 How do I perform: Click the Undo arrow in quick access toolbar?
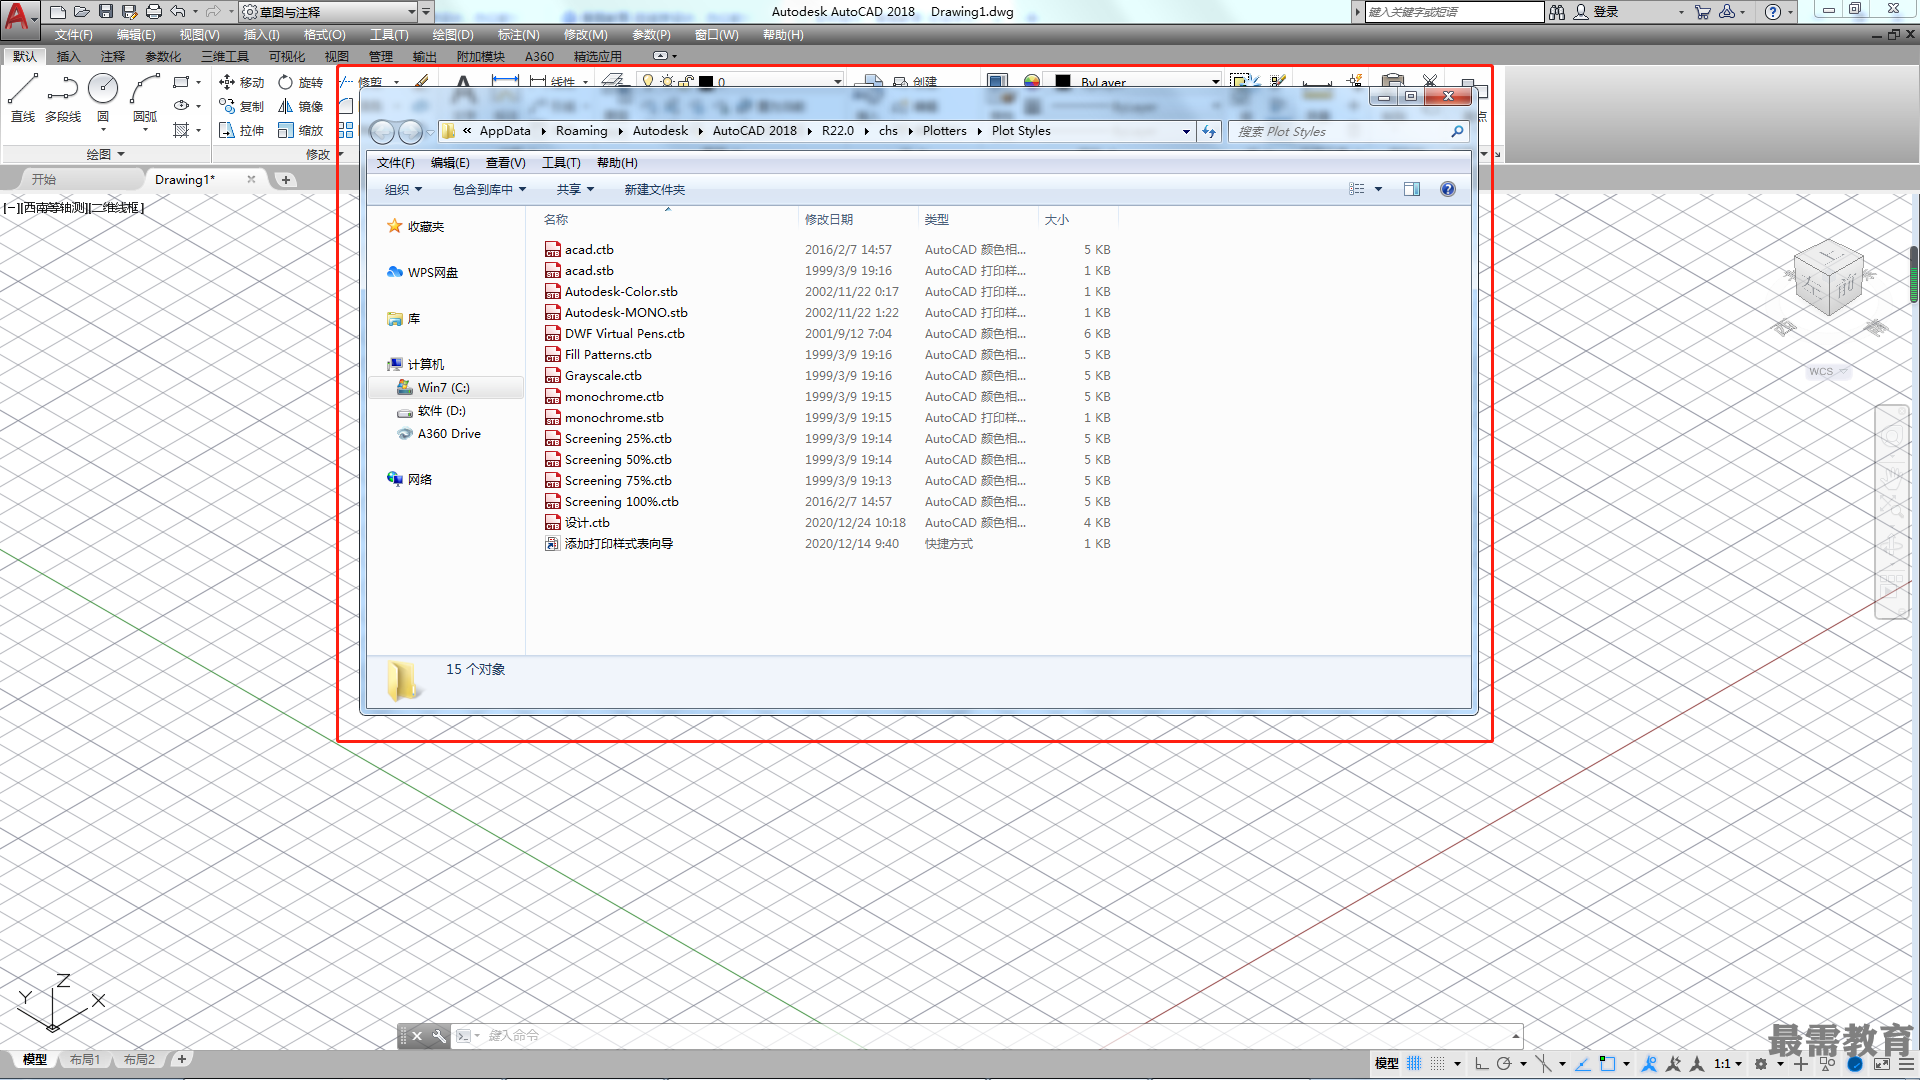point(178,12)
